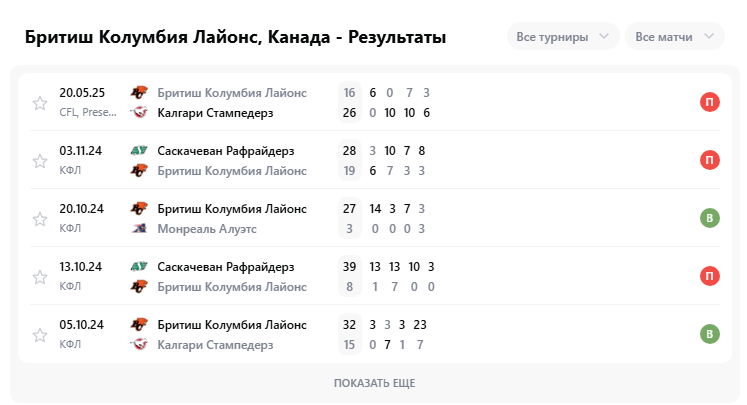
Task: Click BC Lions logo in 20.10.24 match
Action: (139, 209)
